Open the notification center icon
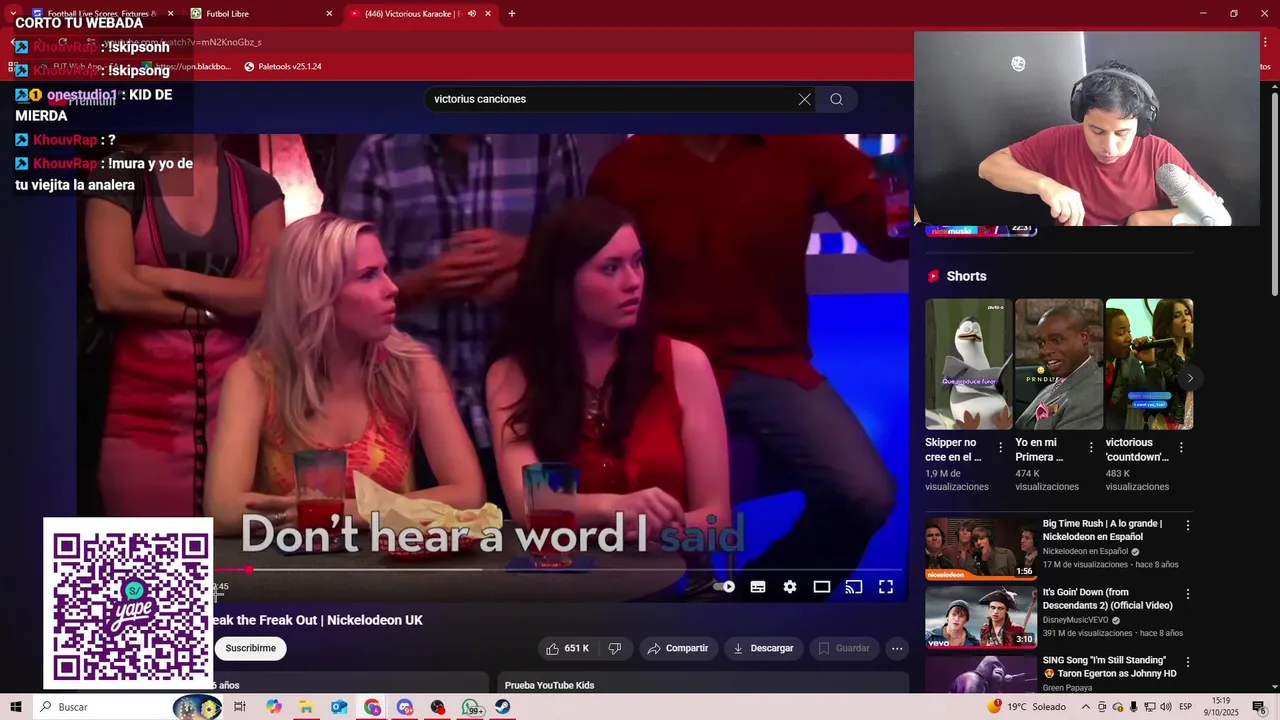This screenshot has height=720, width=1280. point(1259,707)
